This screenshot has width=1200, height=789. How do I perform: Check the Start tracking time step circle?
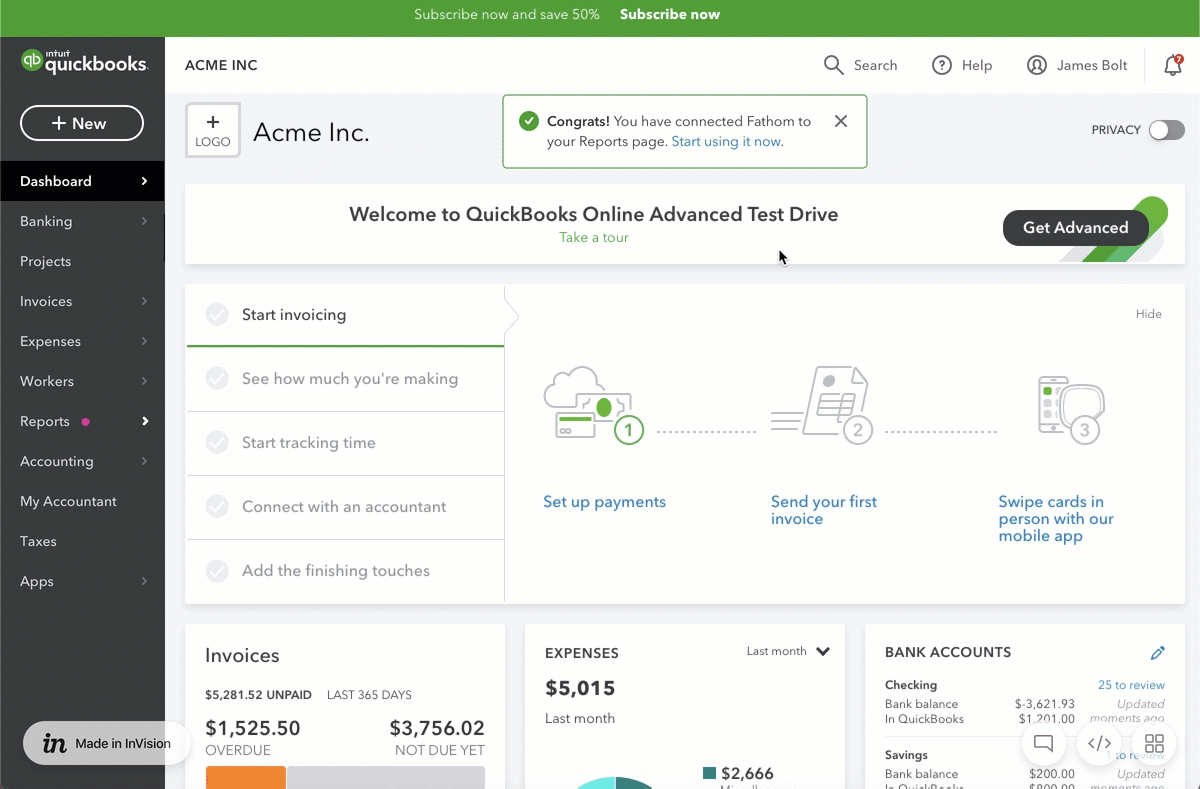click(x=217, y=443)
